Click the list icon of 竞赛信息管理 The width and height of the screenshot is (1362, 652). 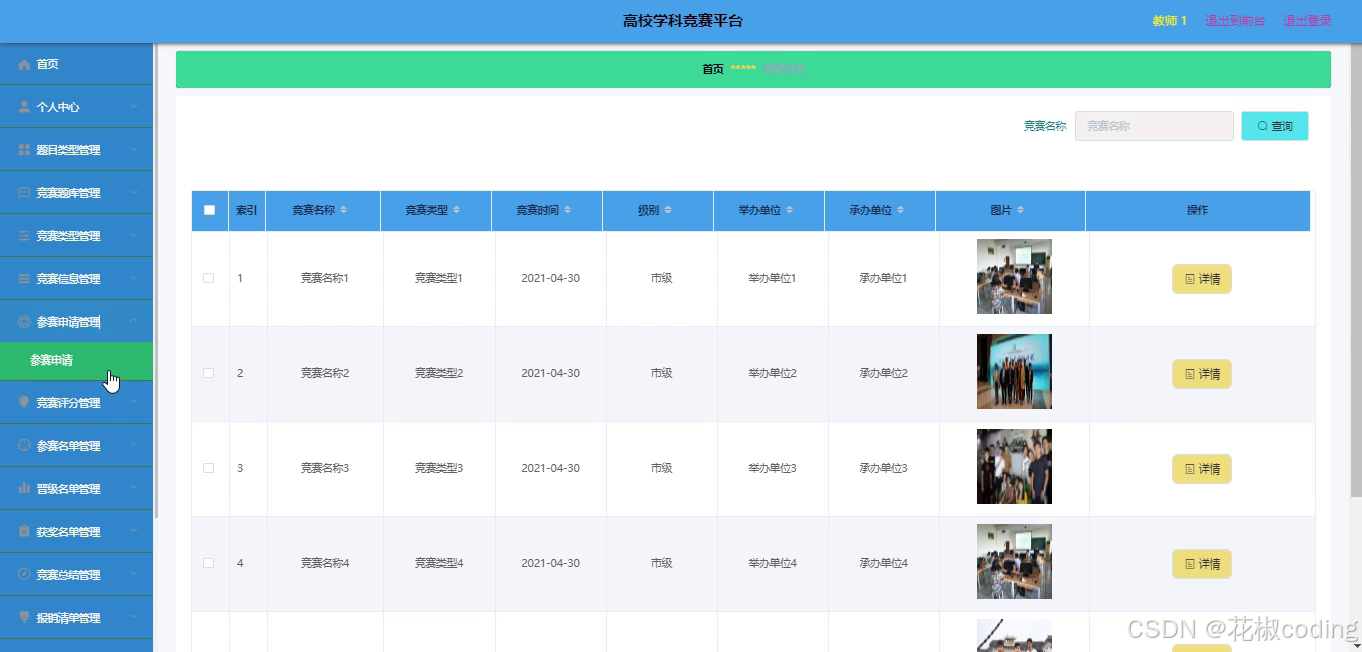click(24, 279)
